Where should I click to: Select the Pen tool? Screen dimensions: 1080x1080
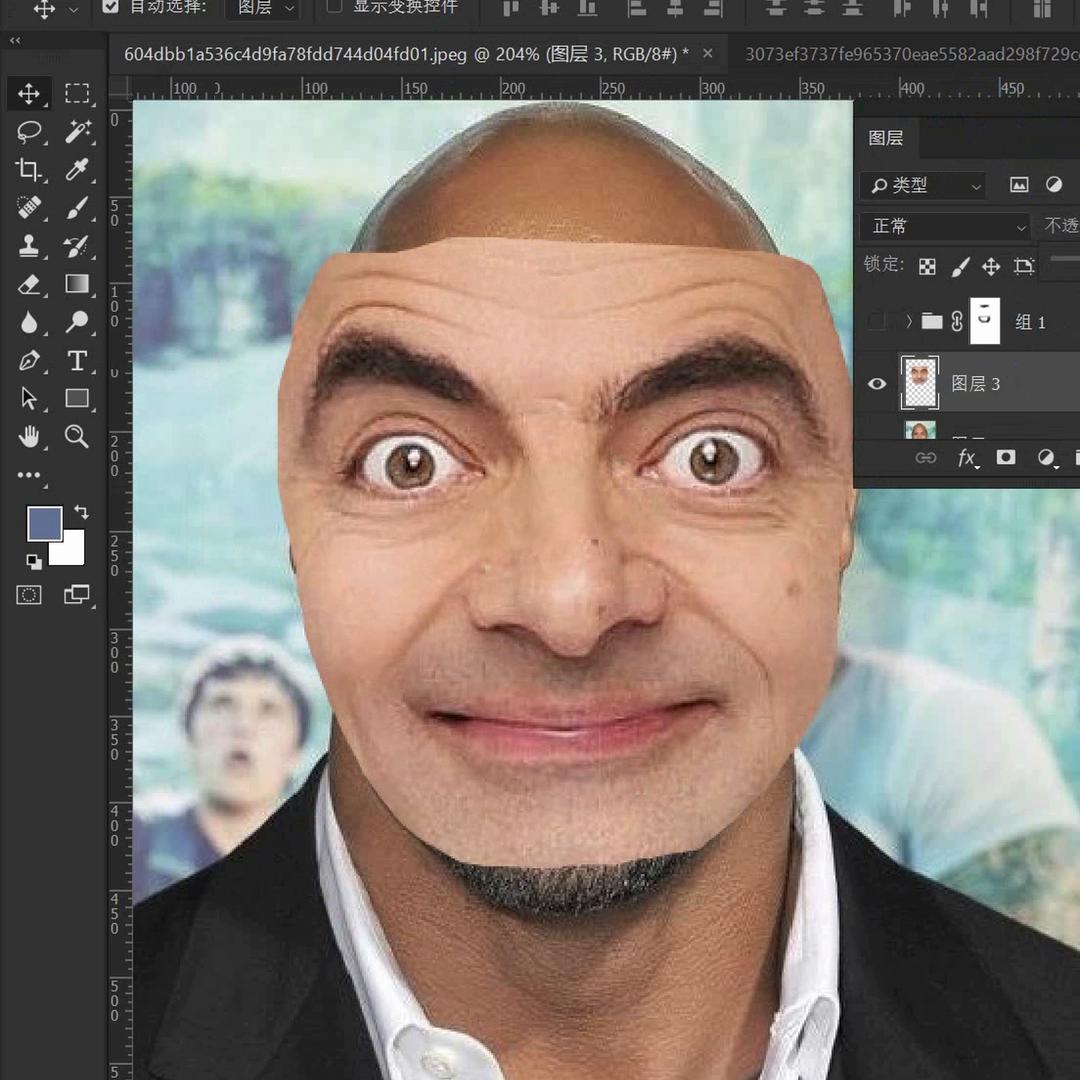coord(29,360)
